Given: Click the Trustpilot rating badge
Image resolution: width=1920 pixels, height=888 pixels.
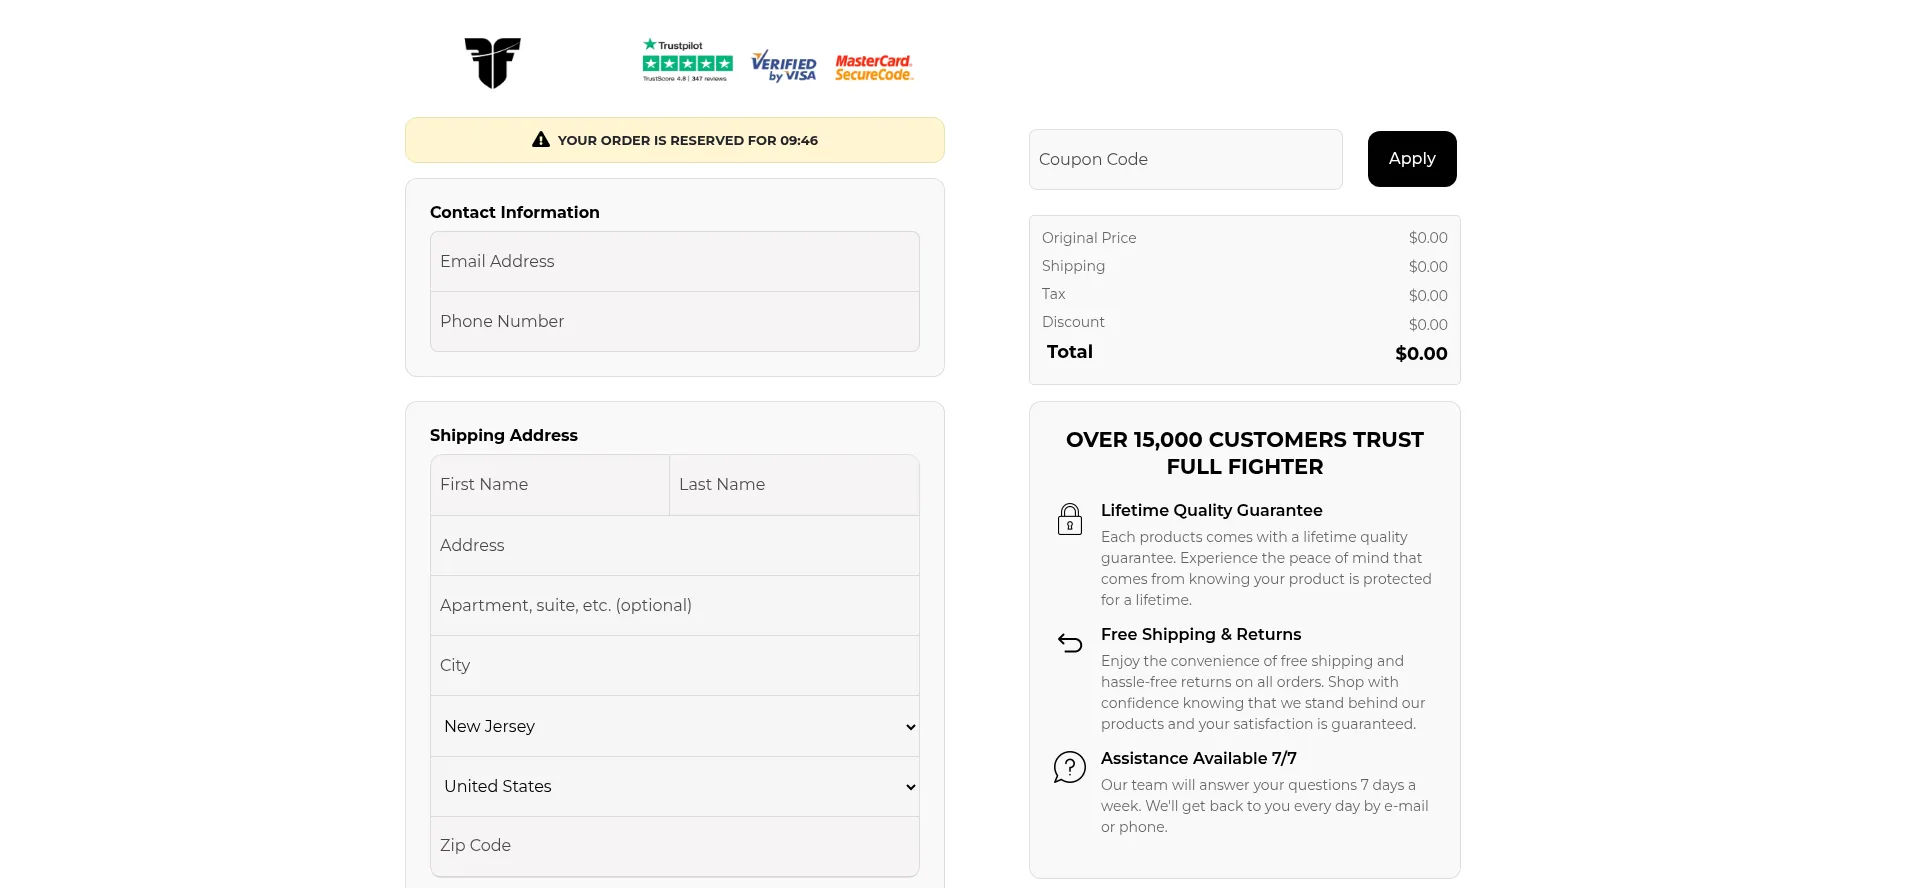Looking at the screenshot, I should [687, 61].
